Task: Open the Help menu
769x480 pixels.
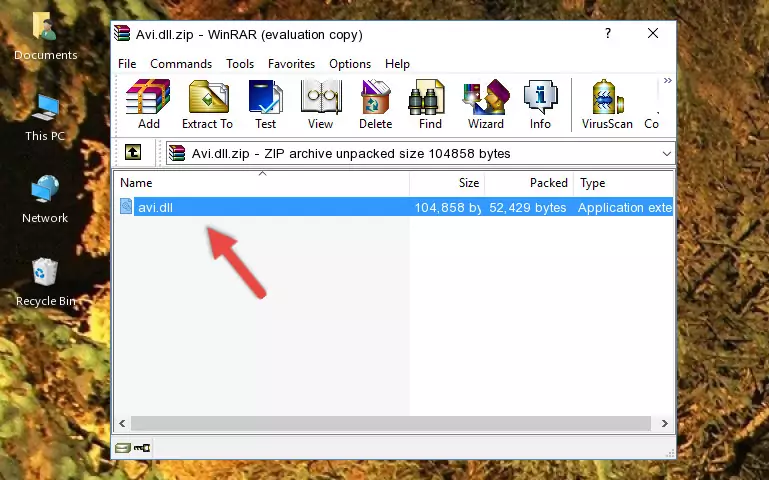Action: pos(397,64)
